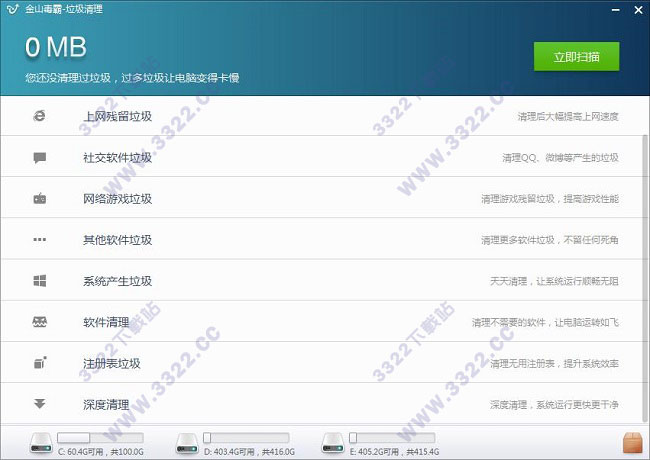Select the Internet Explorer icon for 上网残留垃圾
This screenshot has height=460, width=650.
point(39,116)
